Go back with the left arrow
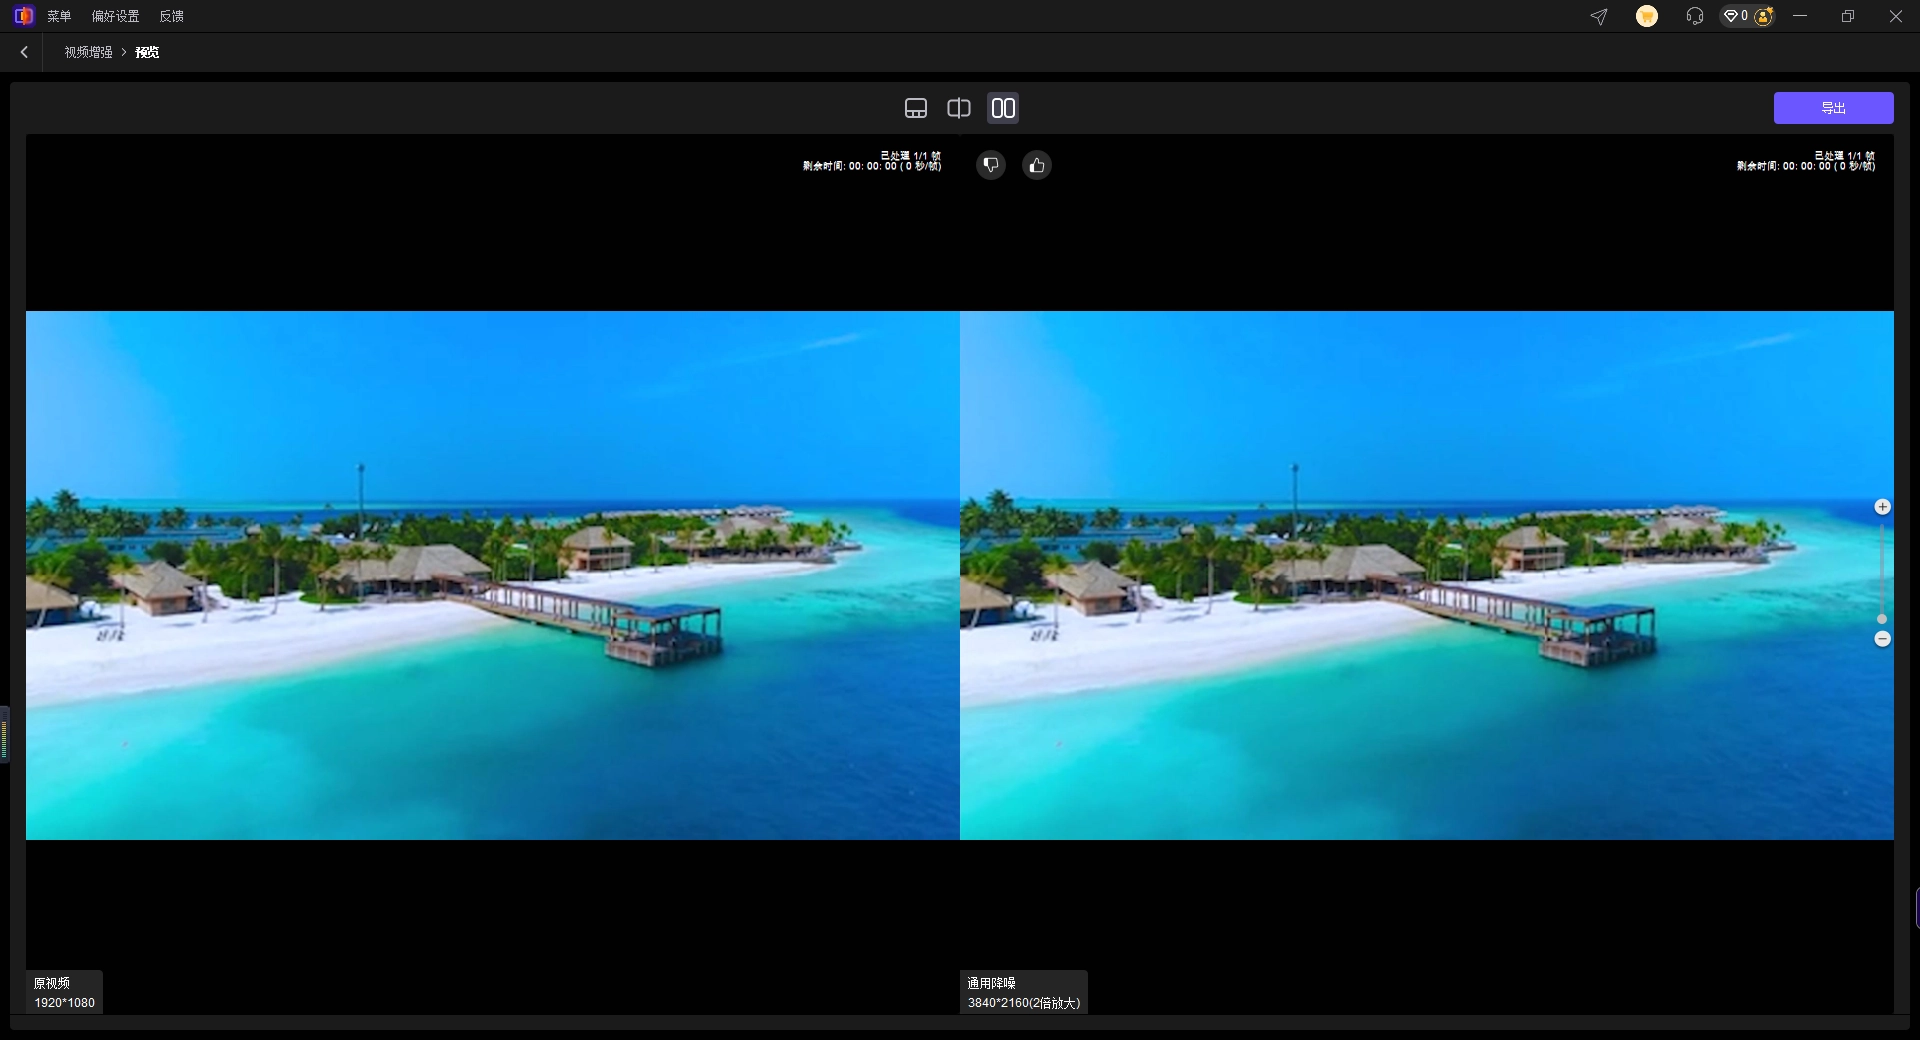Screen dimensions: 1920x1040 coord(24,52)
